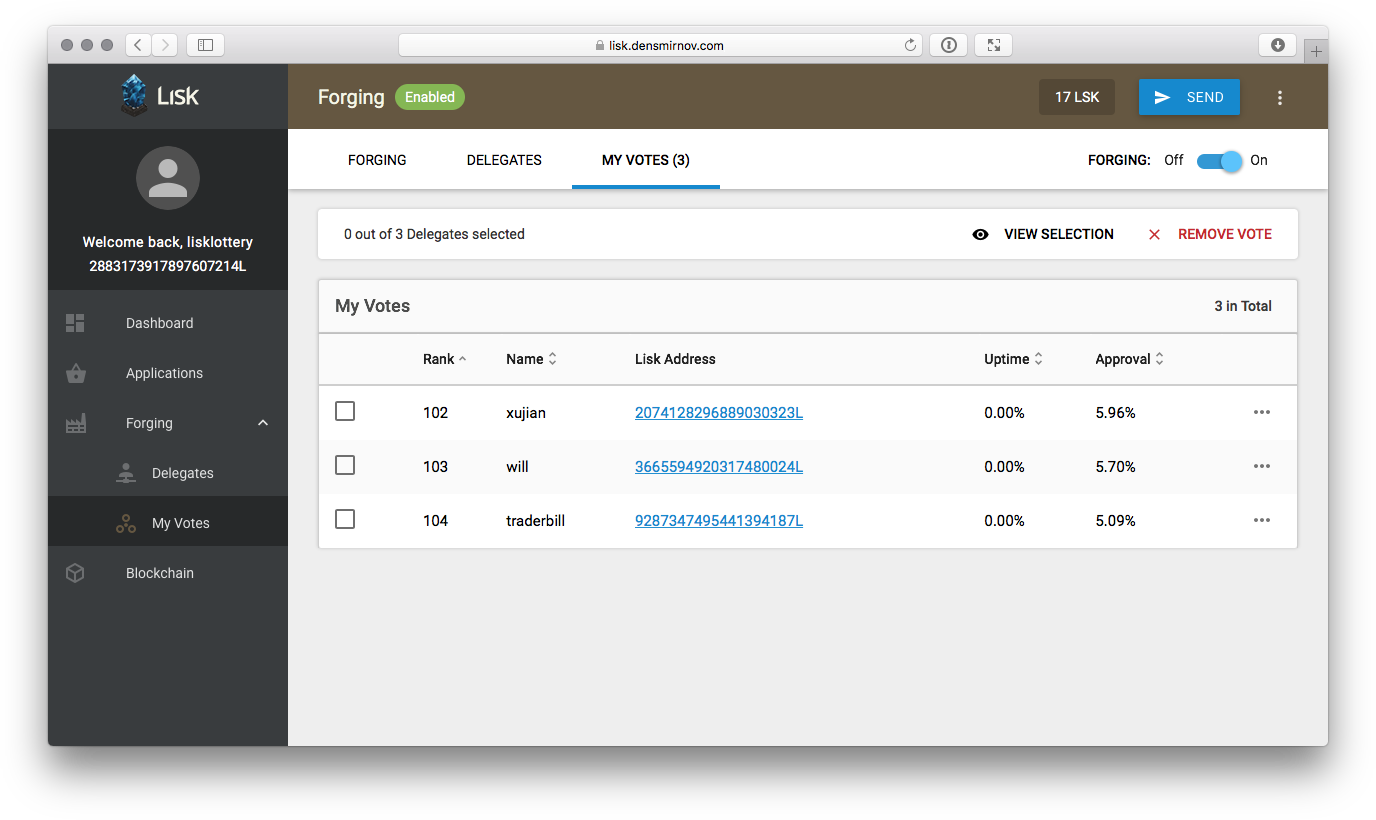Click the Dashboard grid icon

click(75, 323)
